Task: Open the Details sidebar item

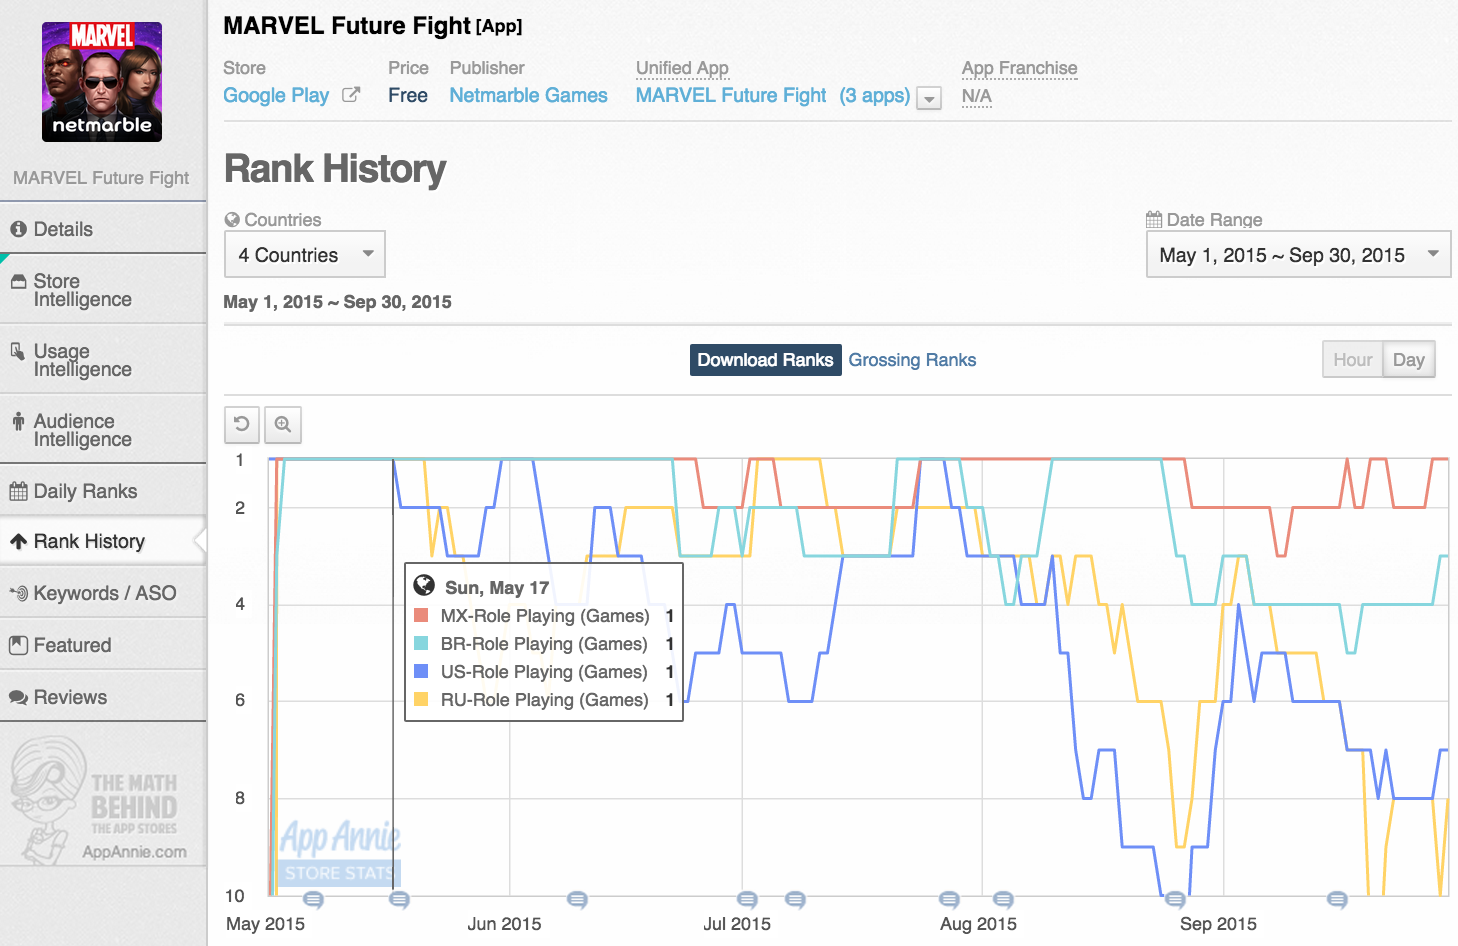Action: pos(103,229)
